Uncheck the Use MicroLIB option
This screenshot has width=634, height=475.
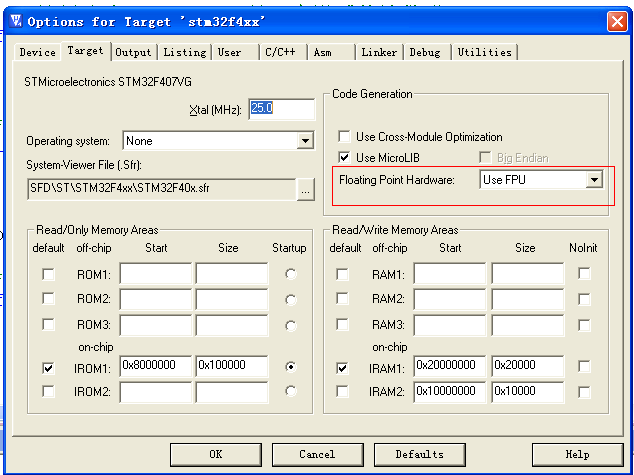coord(344,157)
